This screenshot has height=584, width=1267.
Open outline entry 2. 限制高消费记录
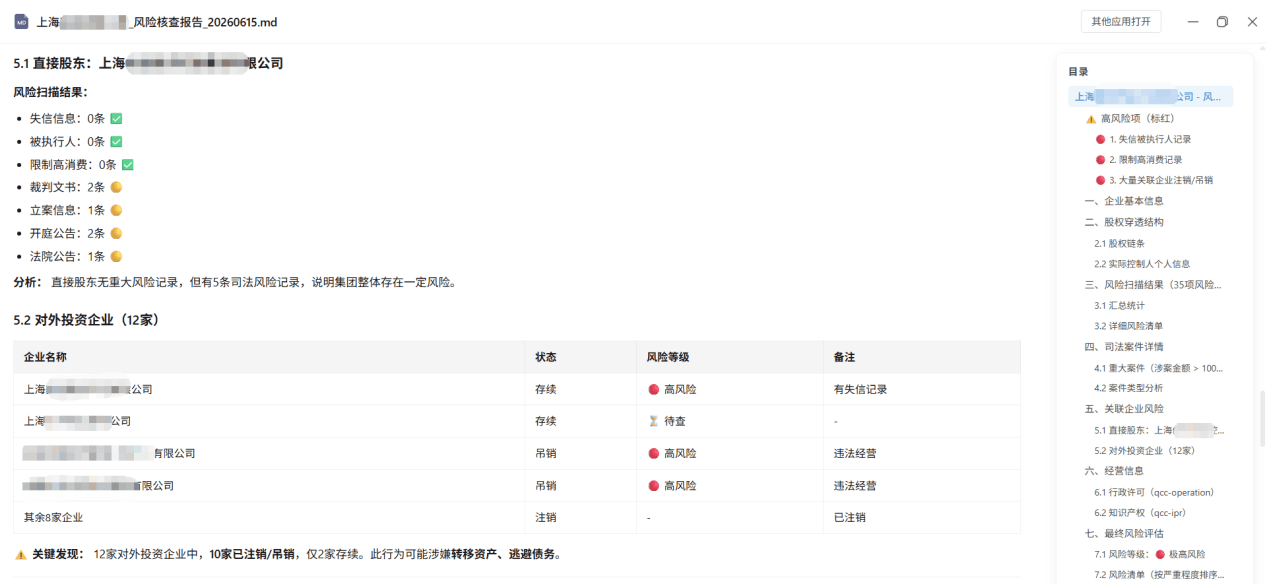coord(1139,160)
